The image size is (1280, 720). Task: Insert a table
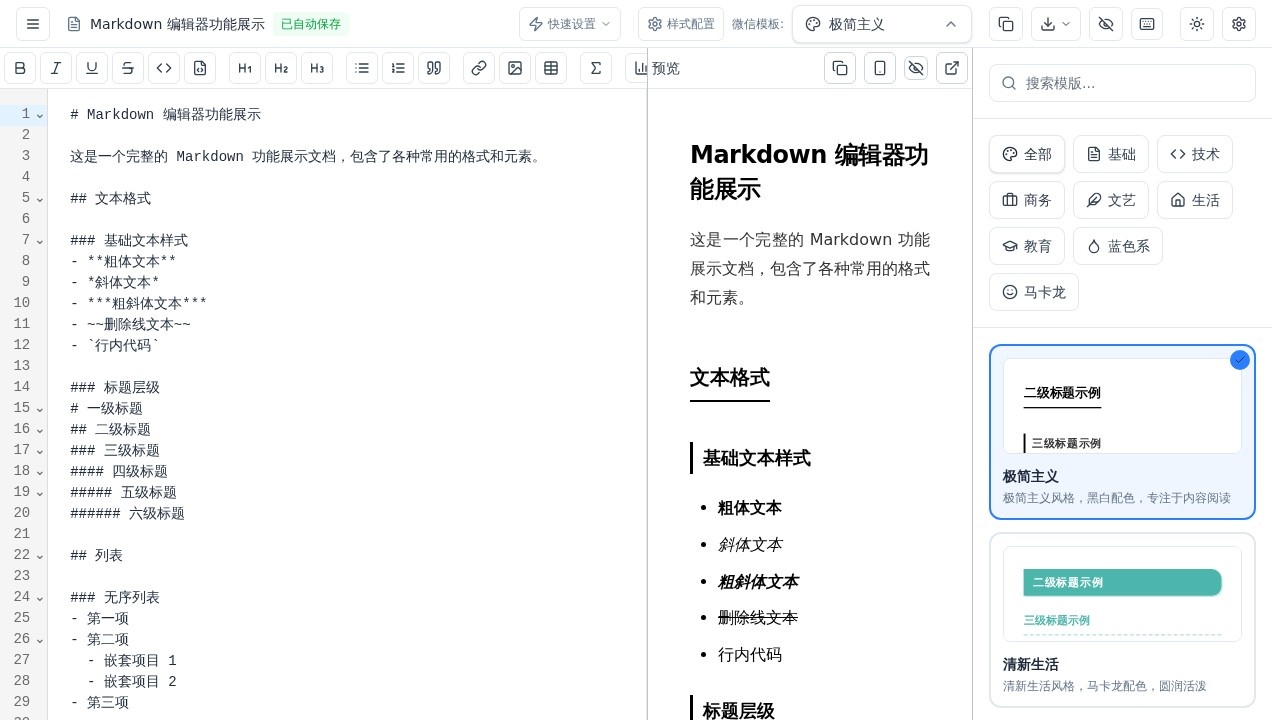551,68
